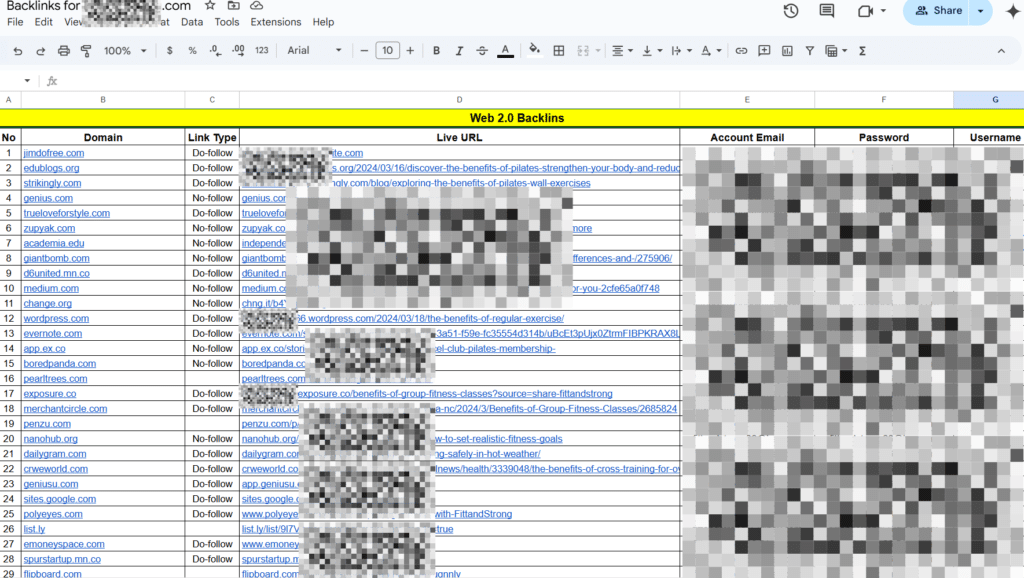Star the document
The width and height of the screenshot is (1024, 578).
210,5
